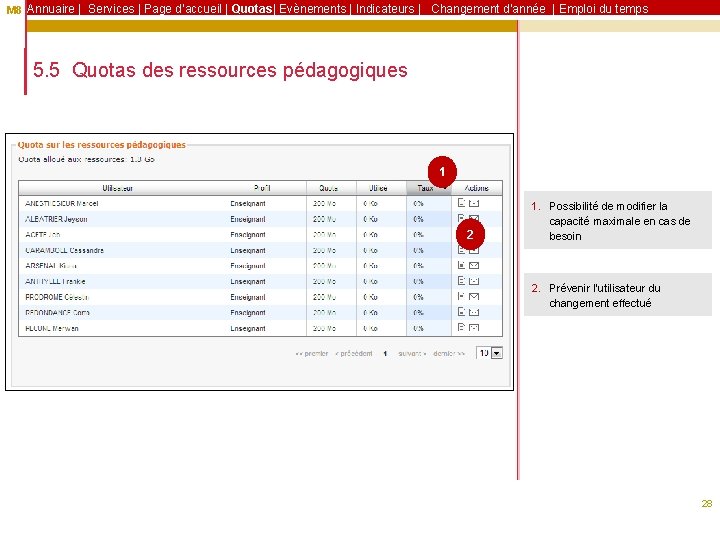
Task: Select user name ending in Cassandre
Action: point(64,250)
